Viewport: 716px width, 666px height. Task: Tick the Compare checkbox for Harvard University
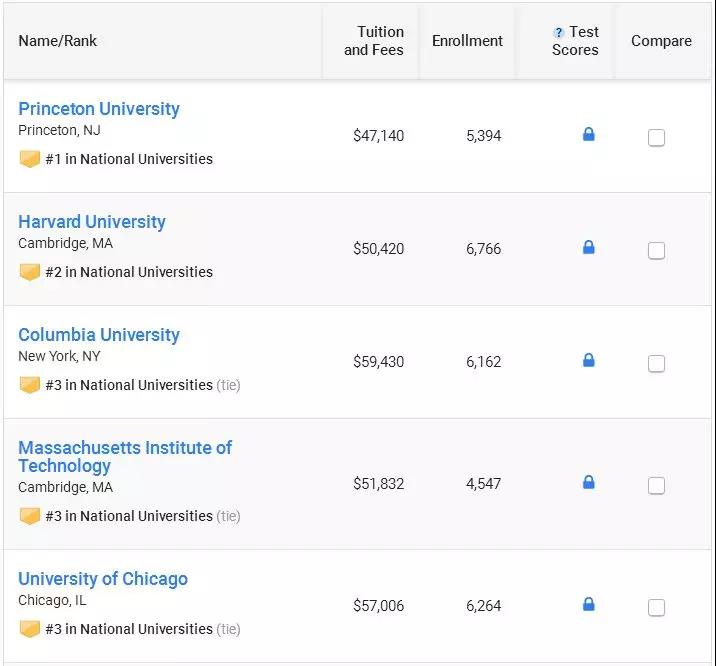[656, 251]
